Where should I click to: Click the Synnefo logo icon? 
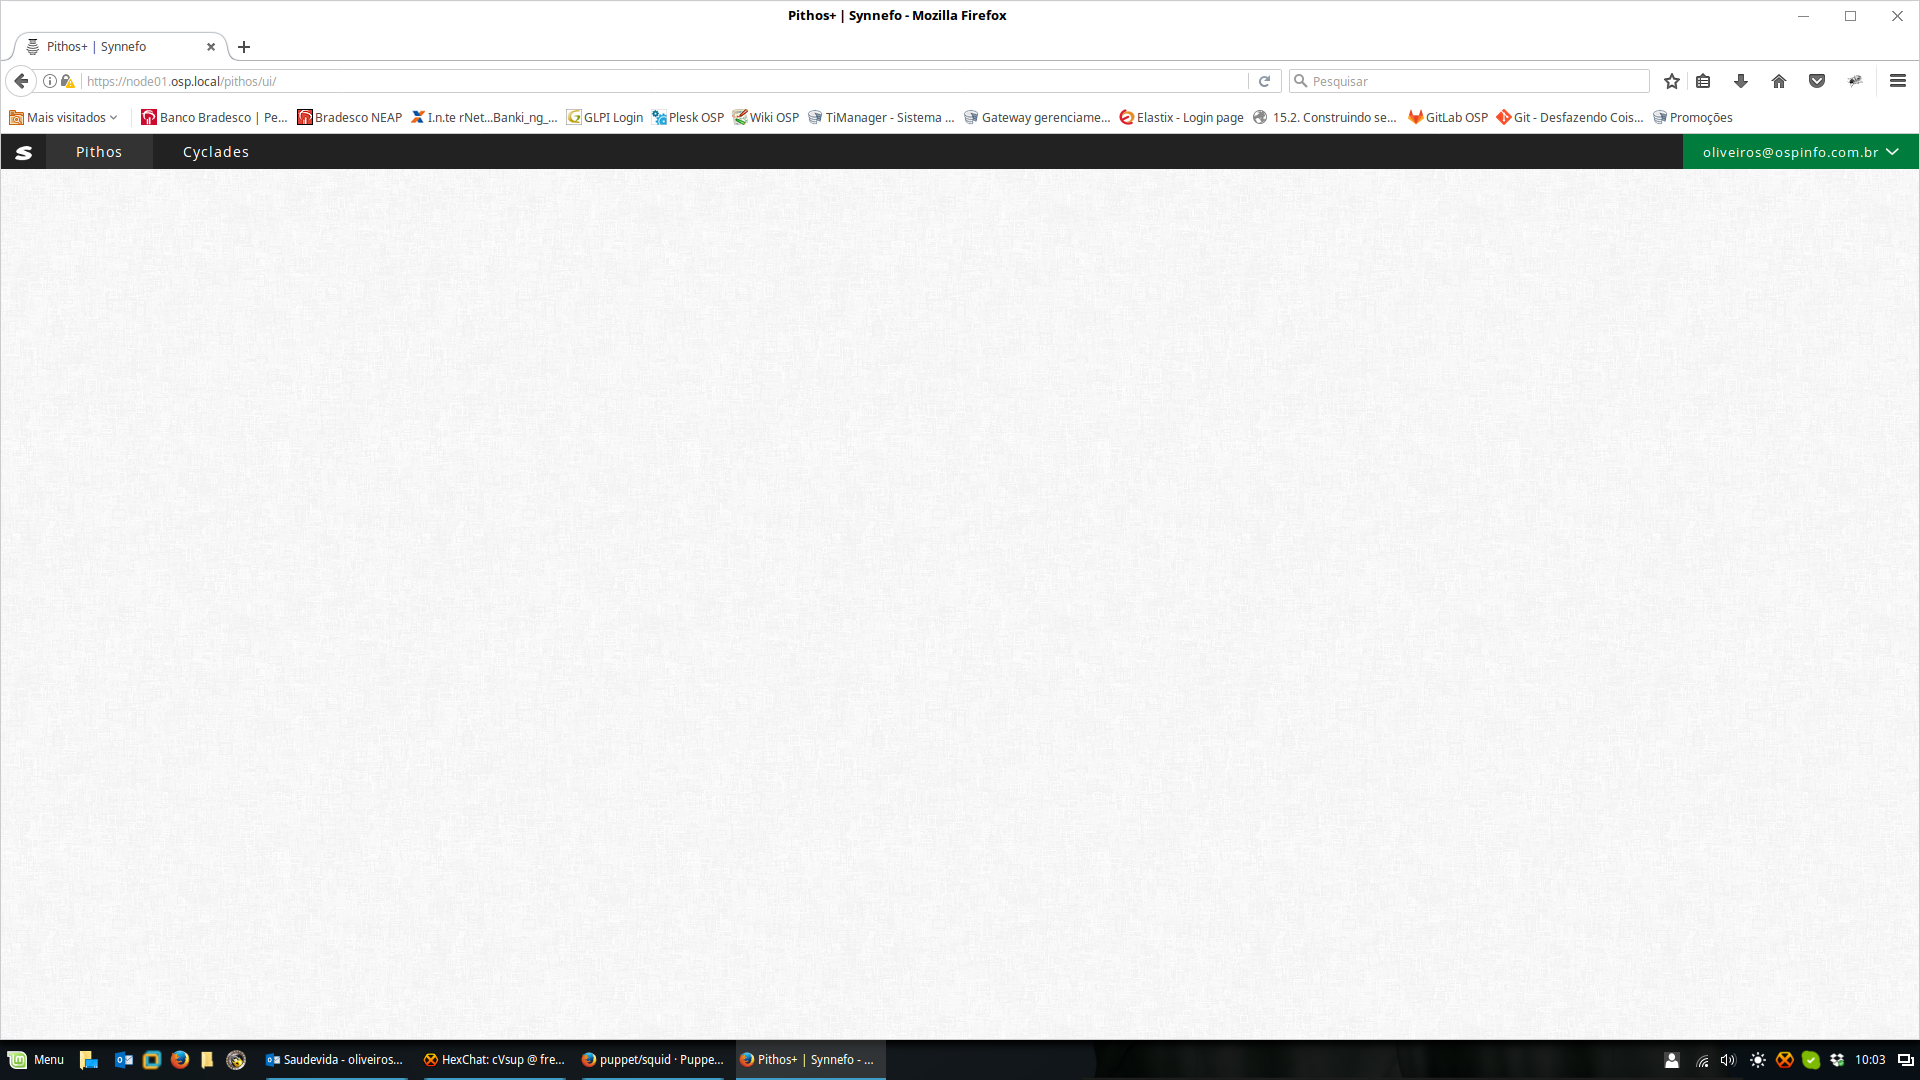[x=24, y=152]
